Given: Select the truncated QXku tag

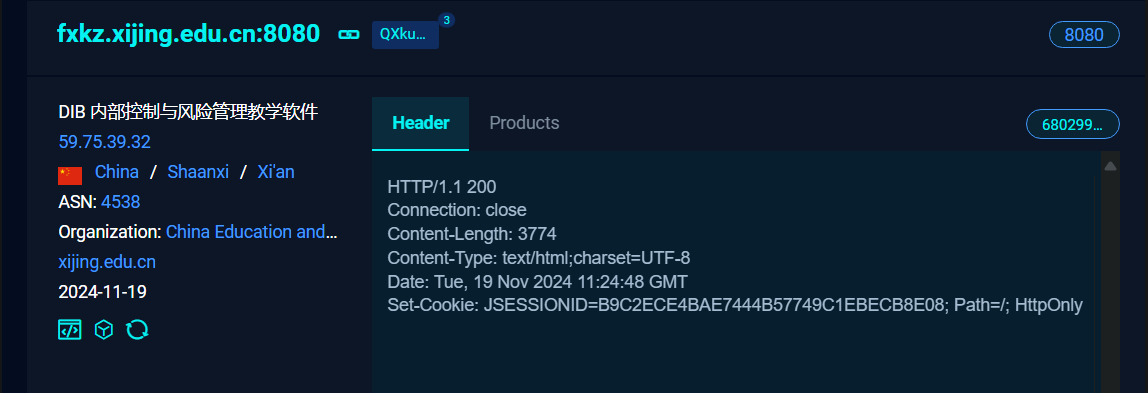Looking at the screenshot, I should point(405,35).
